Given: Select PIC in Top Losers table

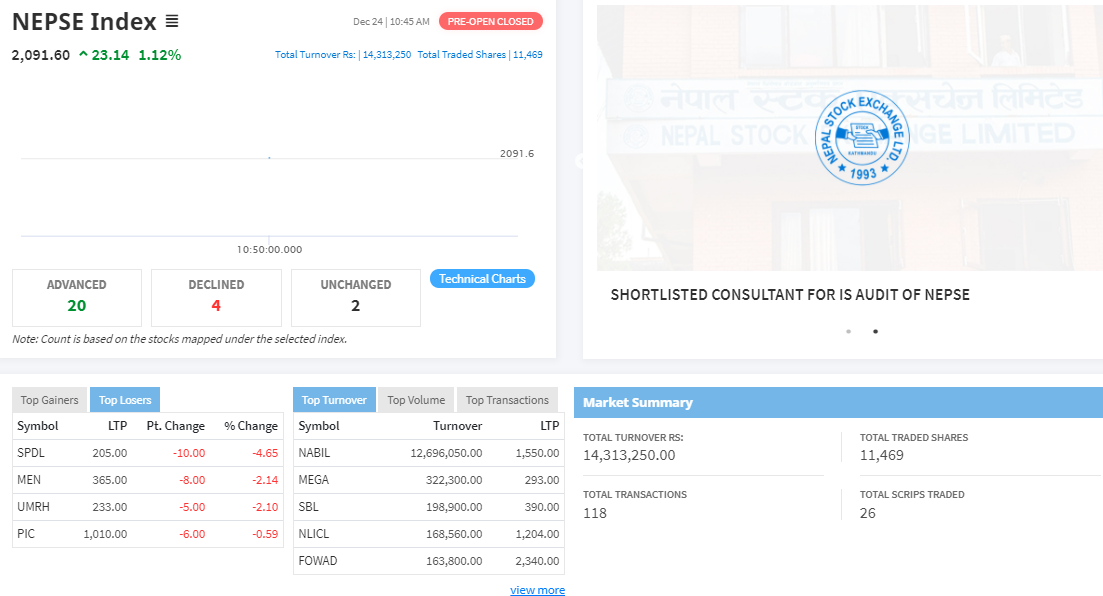Looking at the screenshot, I should click(26, 533).
